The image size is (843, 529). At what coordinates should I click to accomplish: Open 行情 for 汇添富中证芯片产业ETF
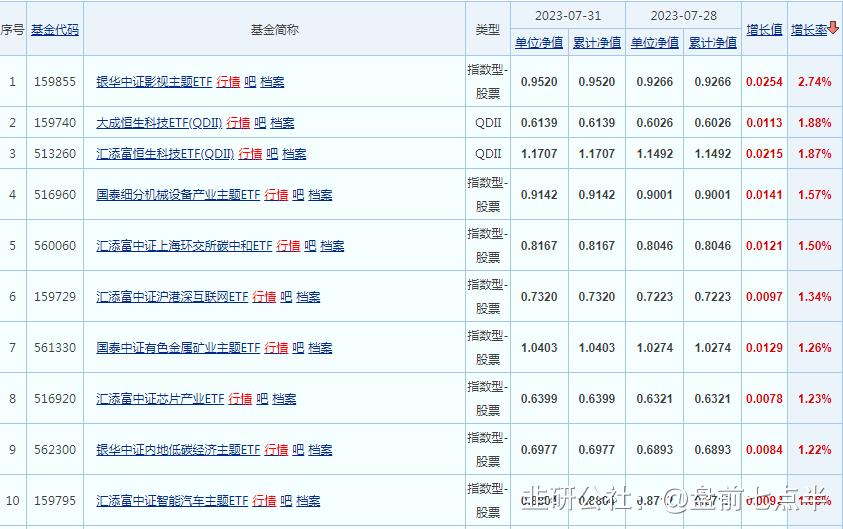pyautogui.click(x=240, y=399)
